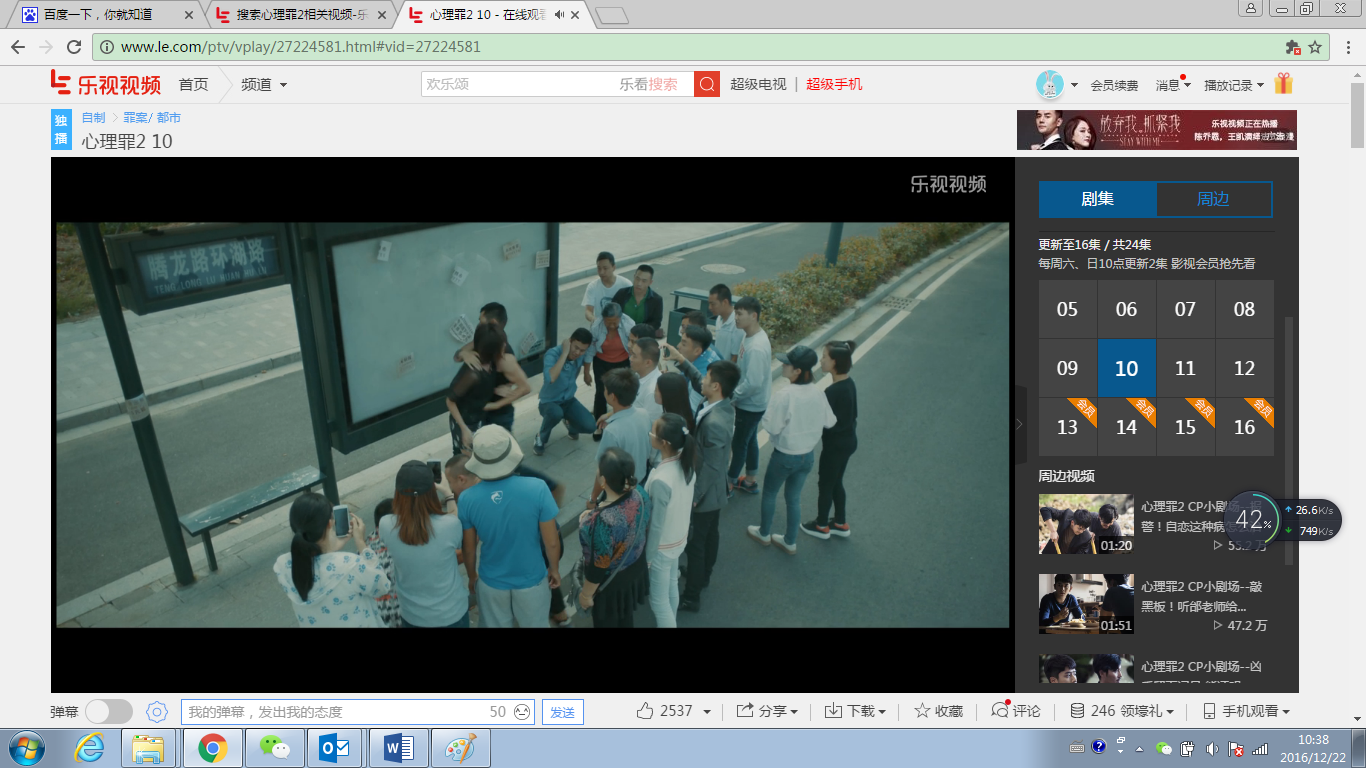Open the 超级电视 link
Viewport: 1366px width, 768px height.
758,85
